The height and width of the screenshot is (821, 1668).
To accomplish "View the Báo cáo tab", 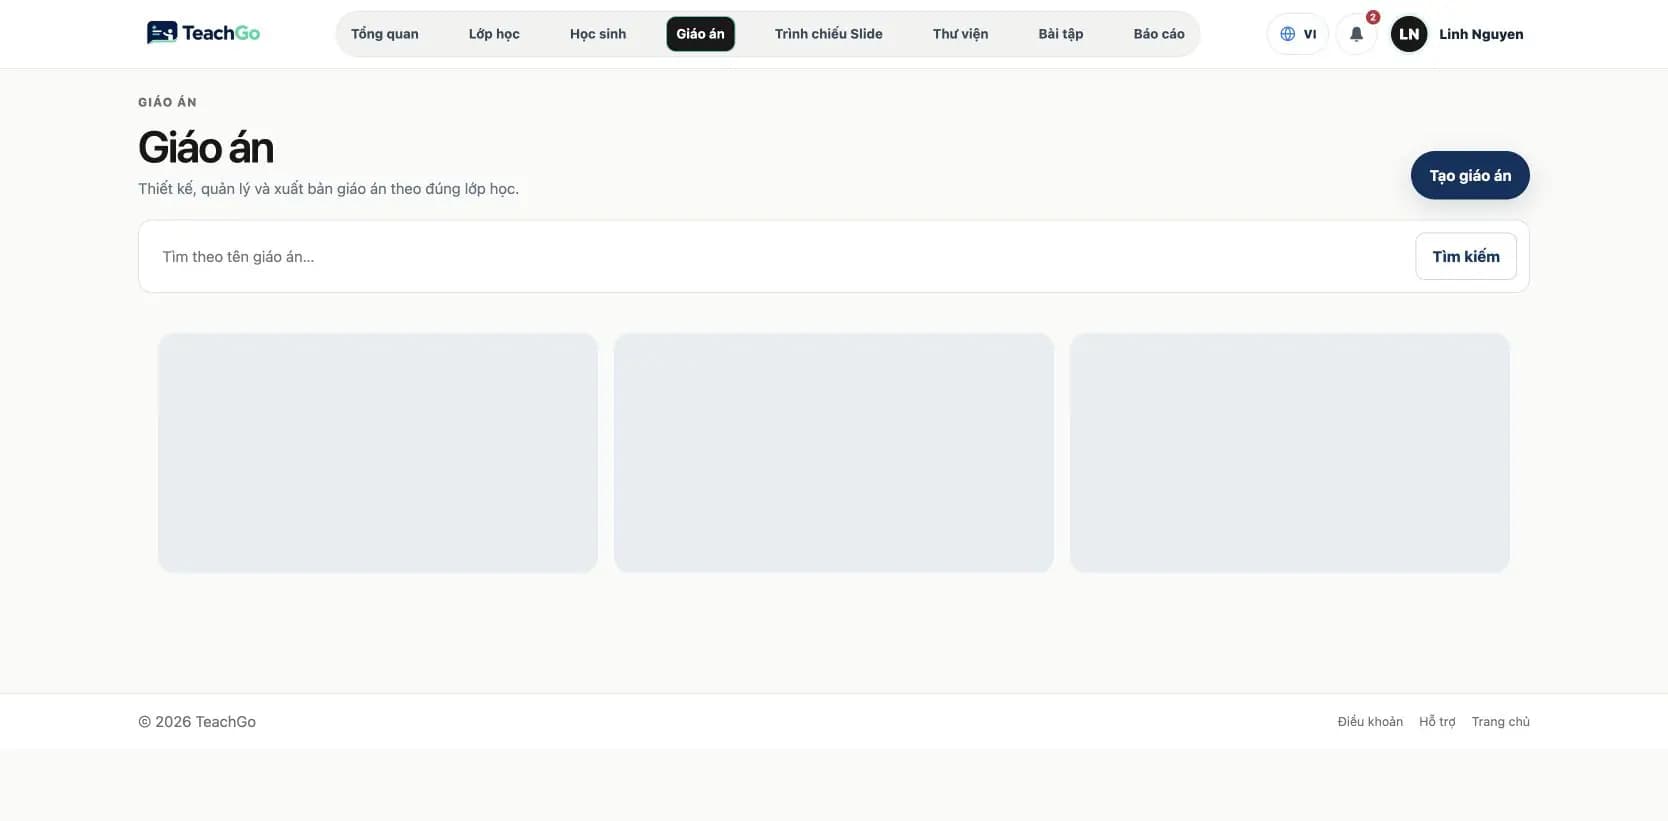I will click(x=1159, y=34).
